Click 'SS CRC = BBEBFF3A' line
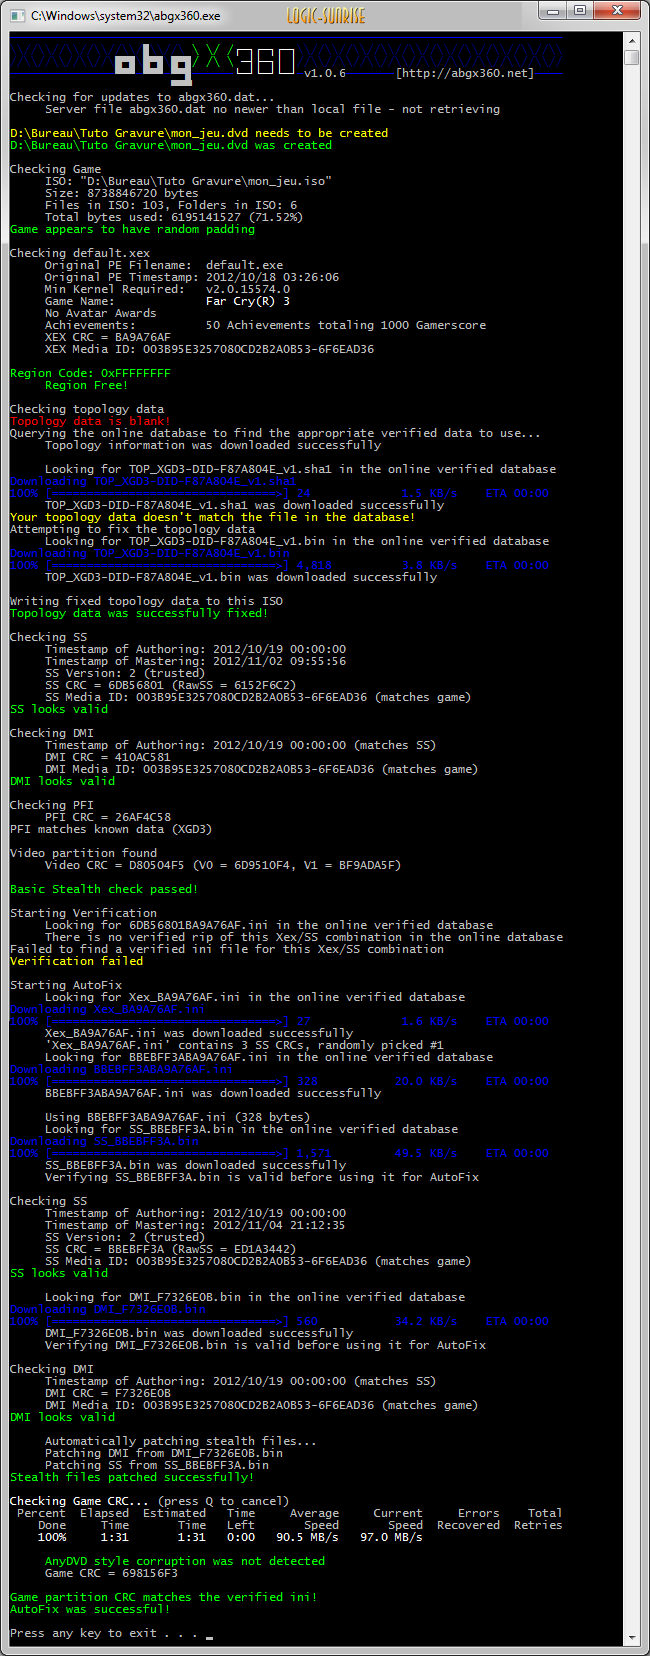 point(170,1249)
